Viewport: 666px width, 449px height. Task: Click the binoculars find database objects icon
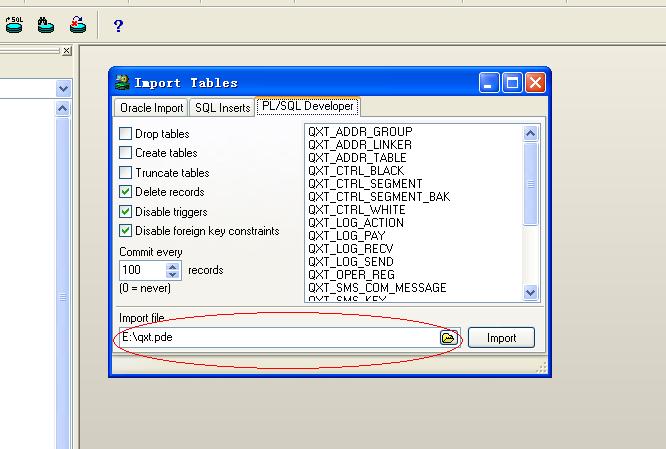pyautogui.click(x=45, y=23)
